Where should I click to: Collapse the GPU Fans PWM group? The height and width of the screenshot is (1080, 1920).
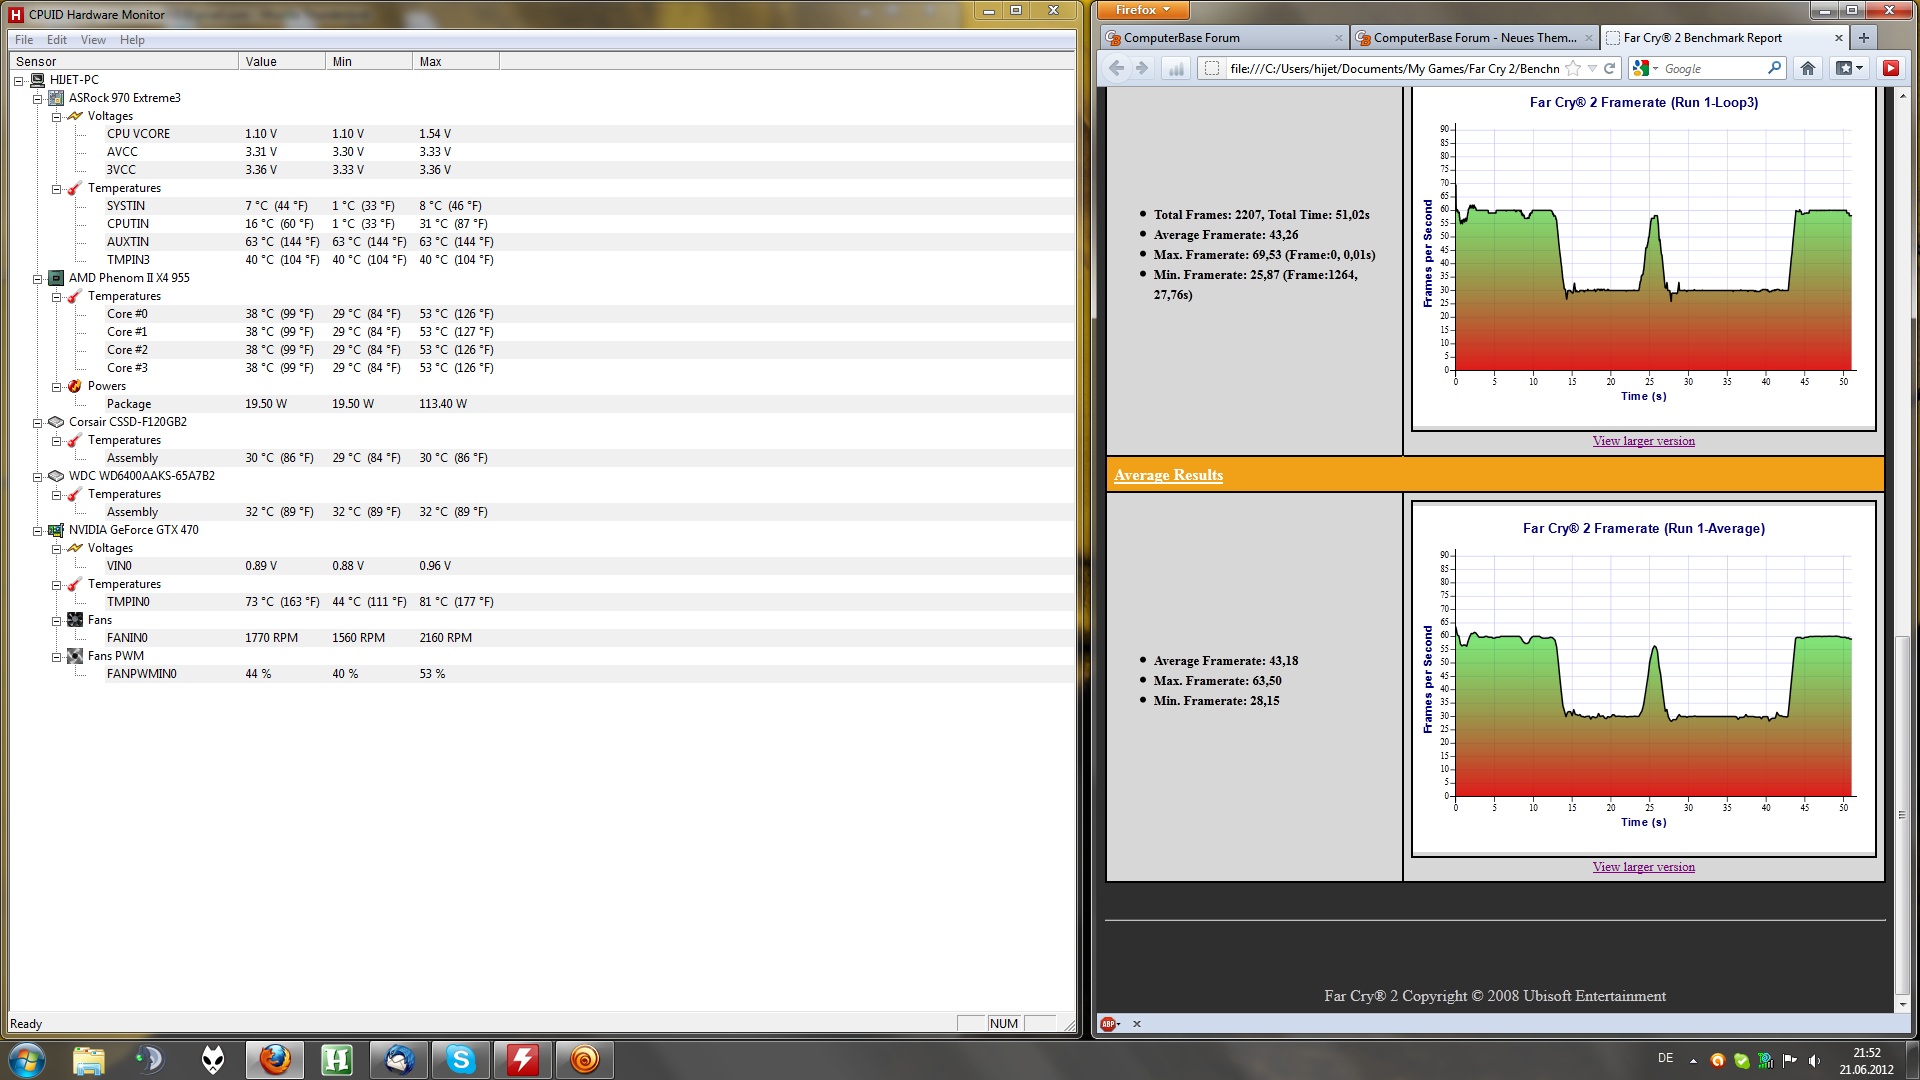[57, 656]
